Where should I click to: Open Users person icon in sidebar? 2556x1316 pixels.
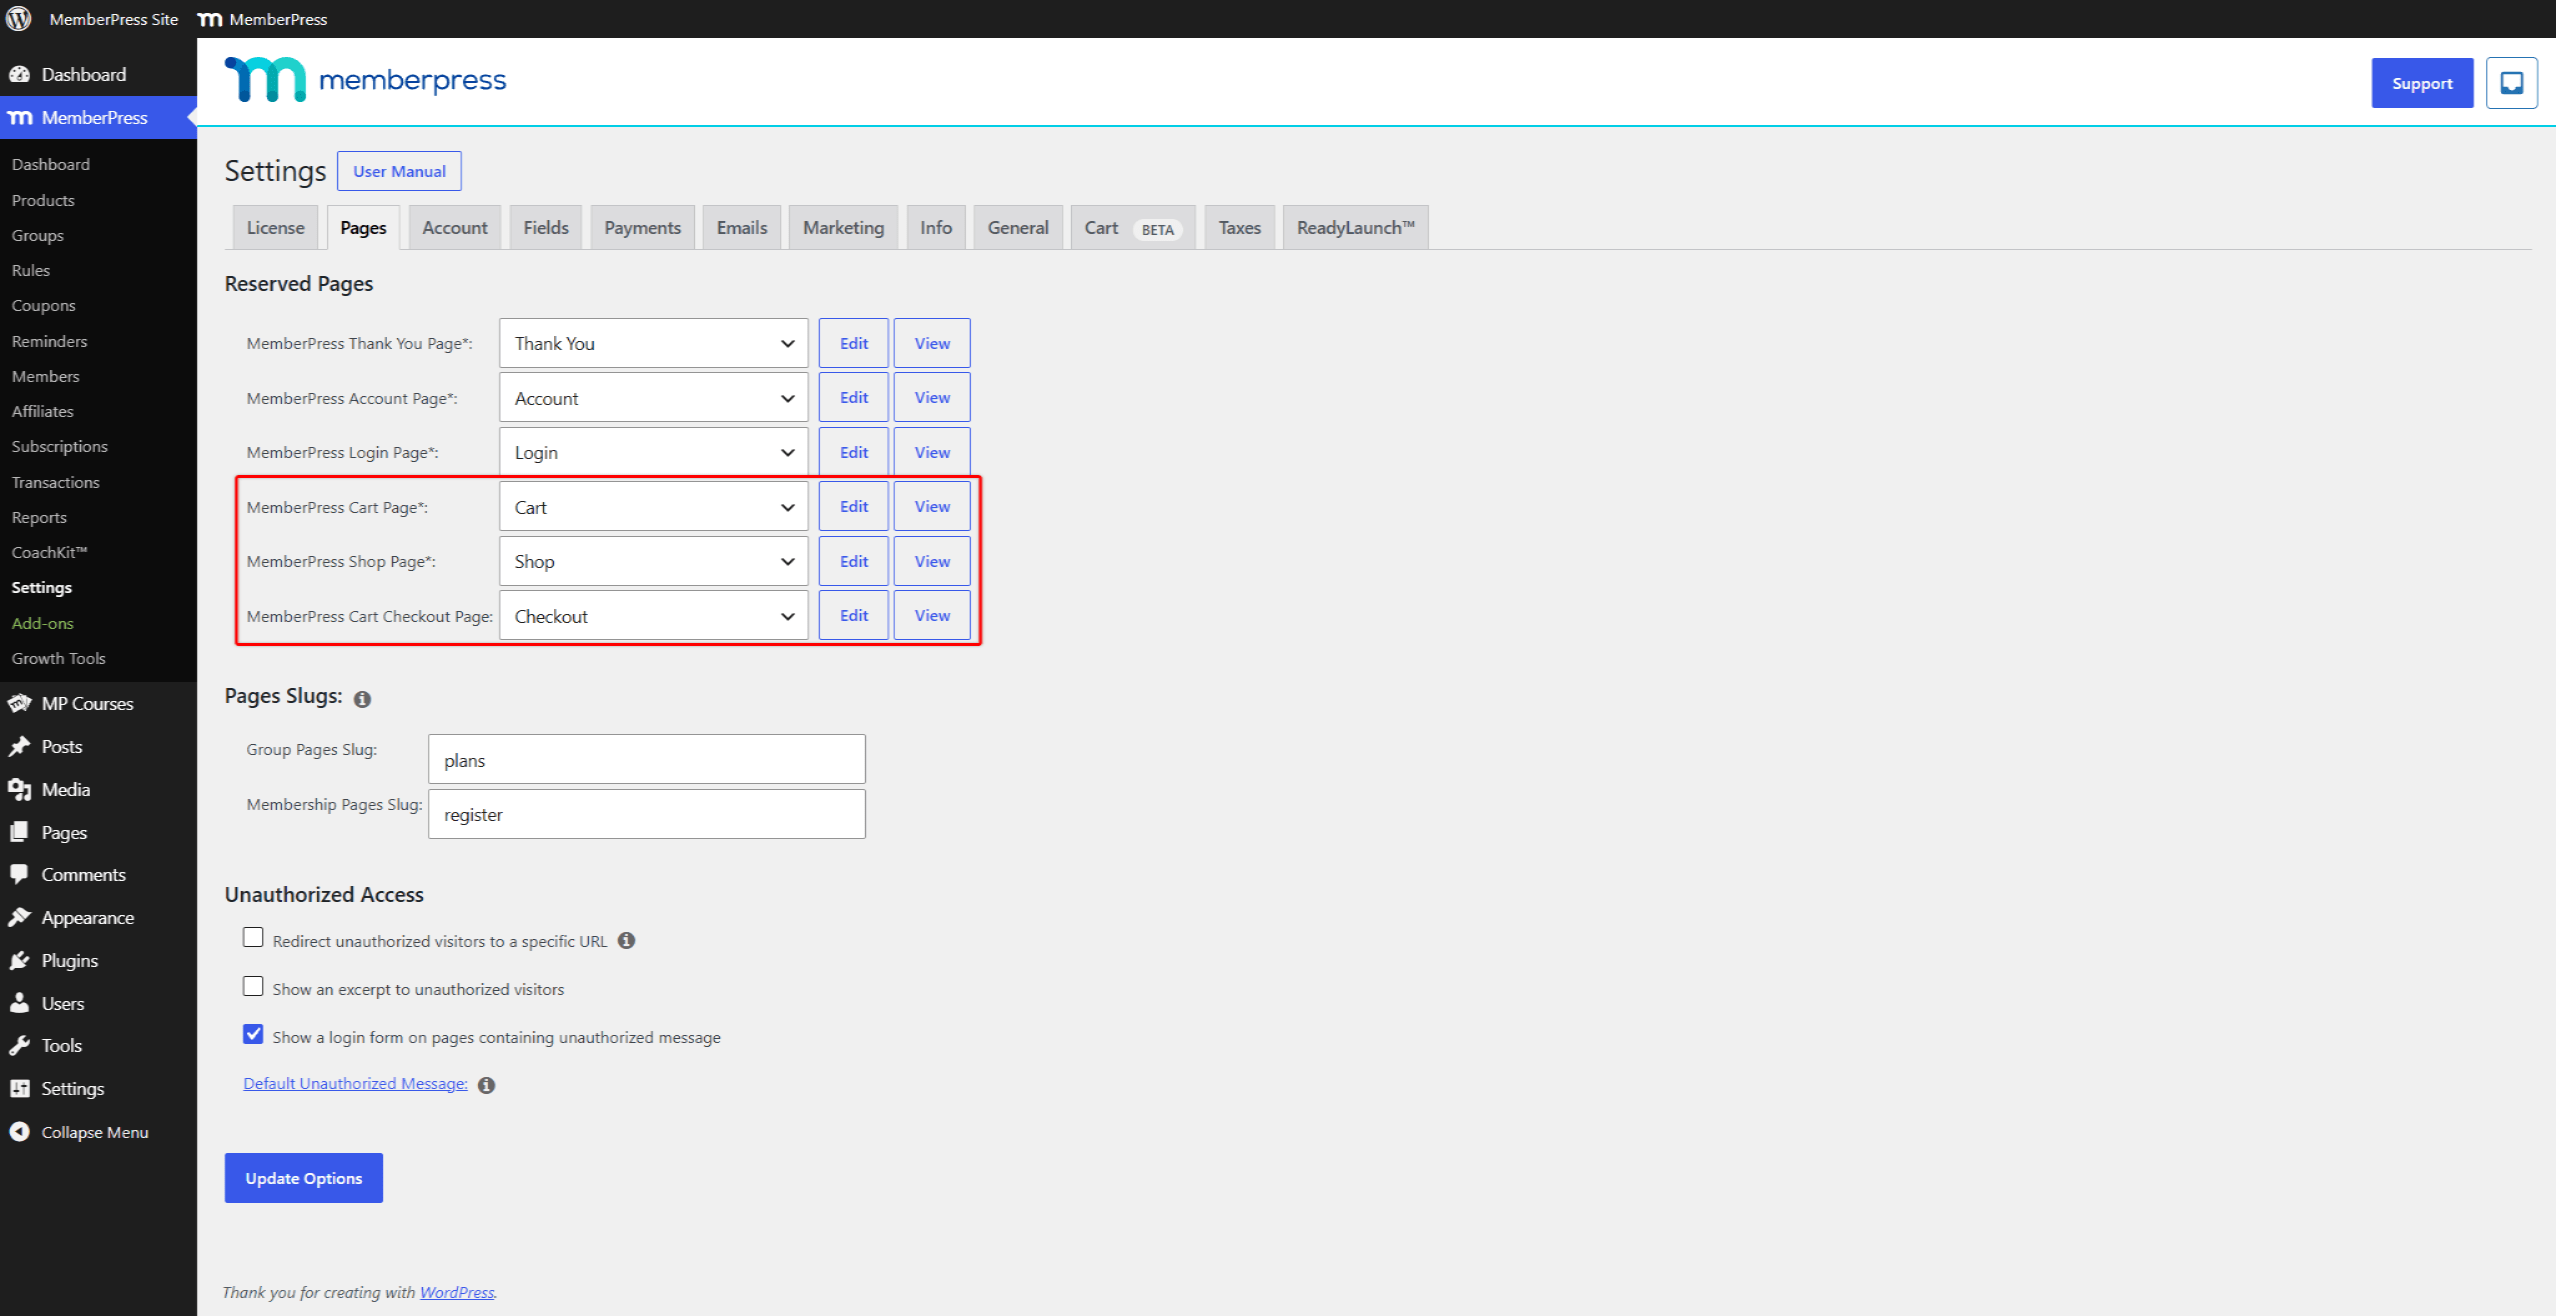point(19,1003)
